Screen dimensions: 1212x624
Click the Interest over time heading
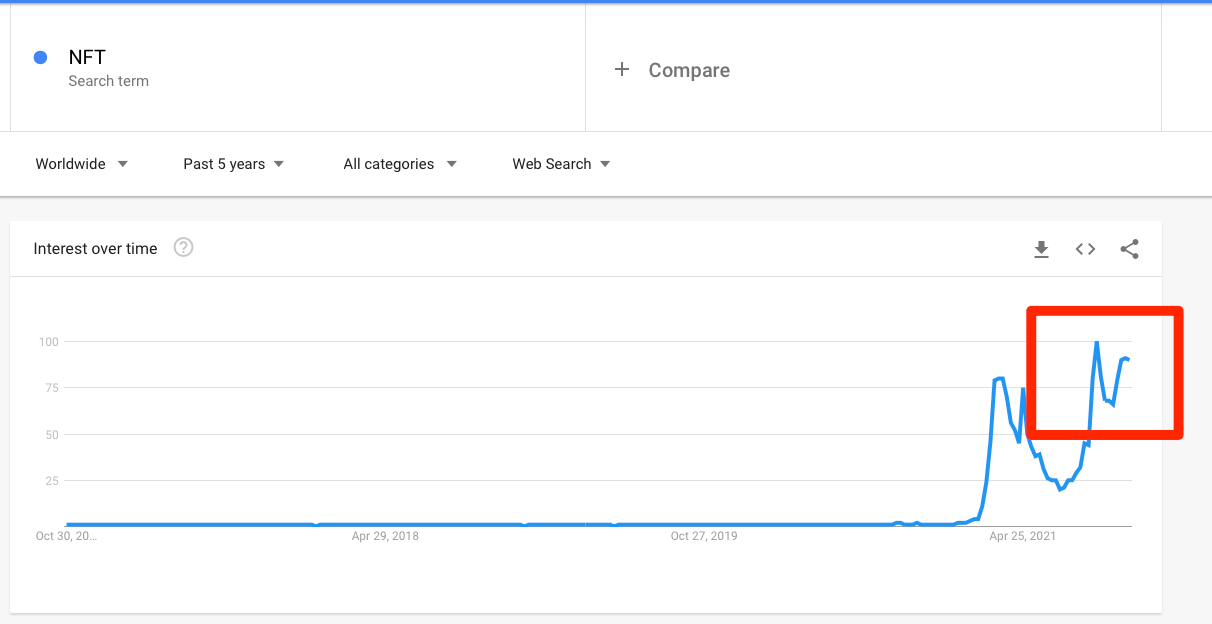(x=95, y=249)
